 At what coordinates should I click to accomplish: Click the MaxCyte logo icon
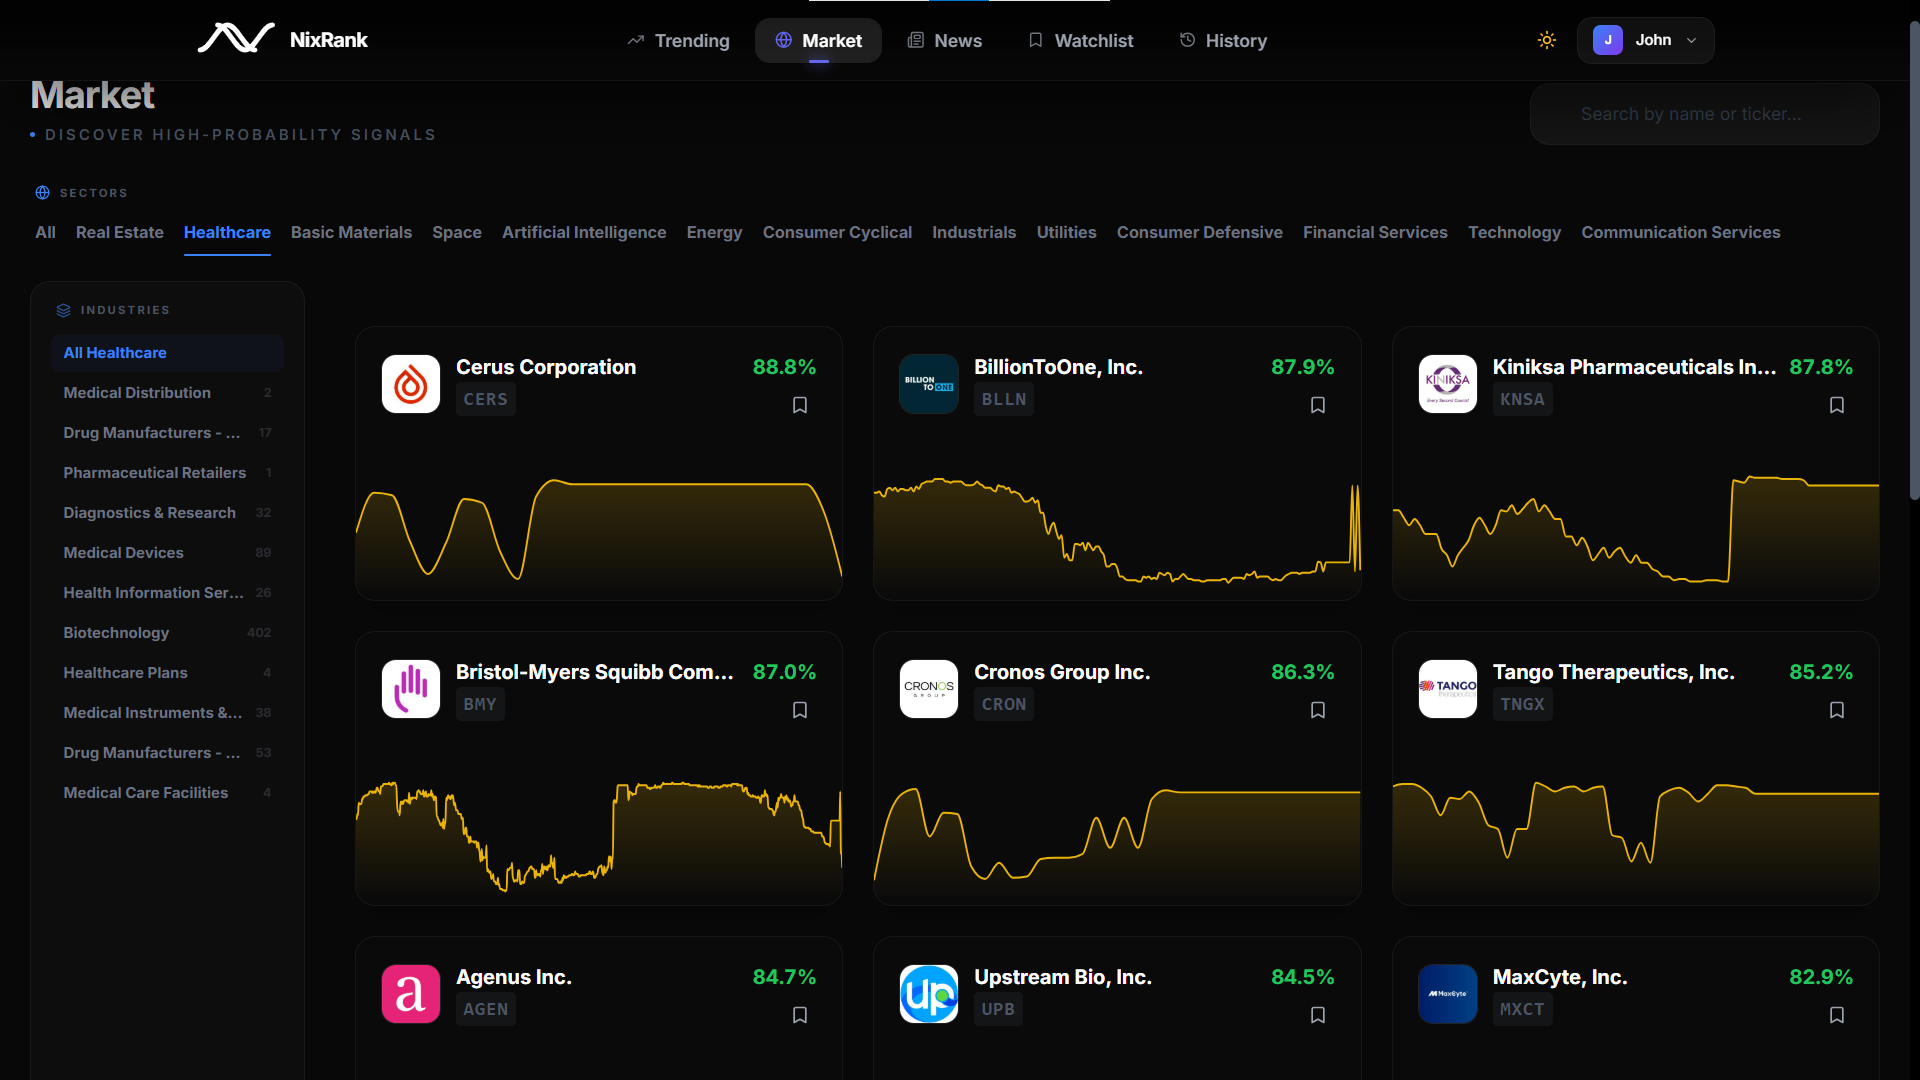pos(1448,994)
